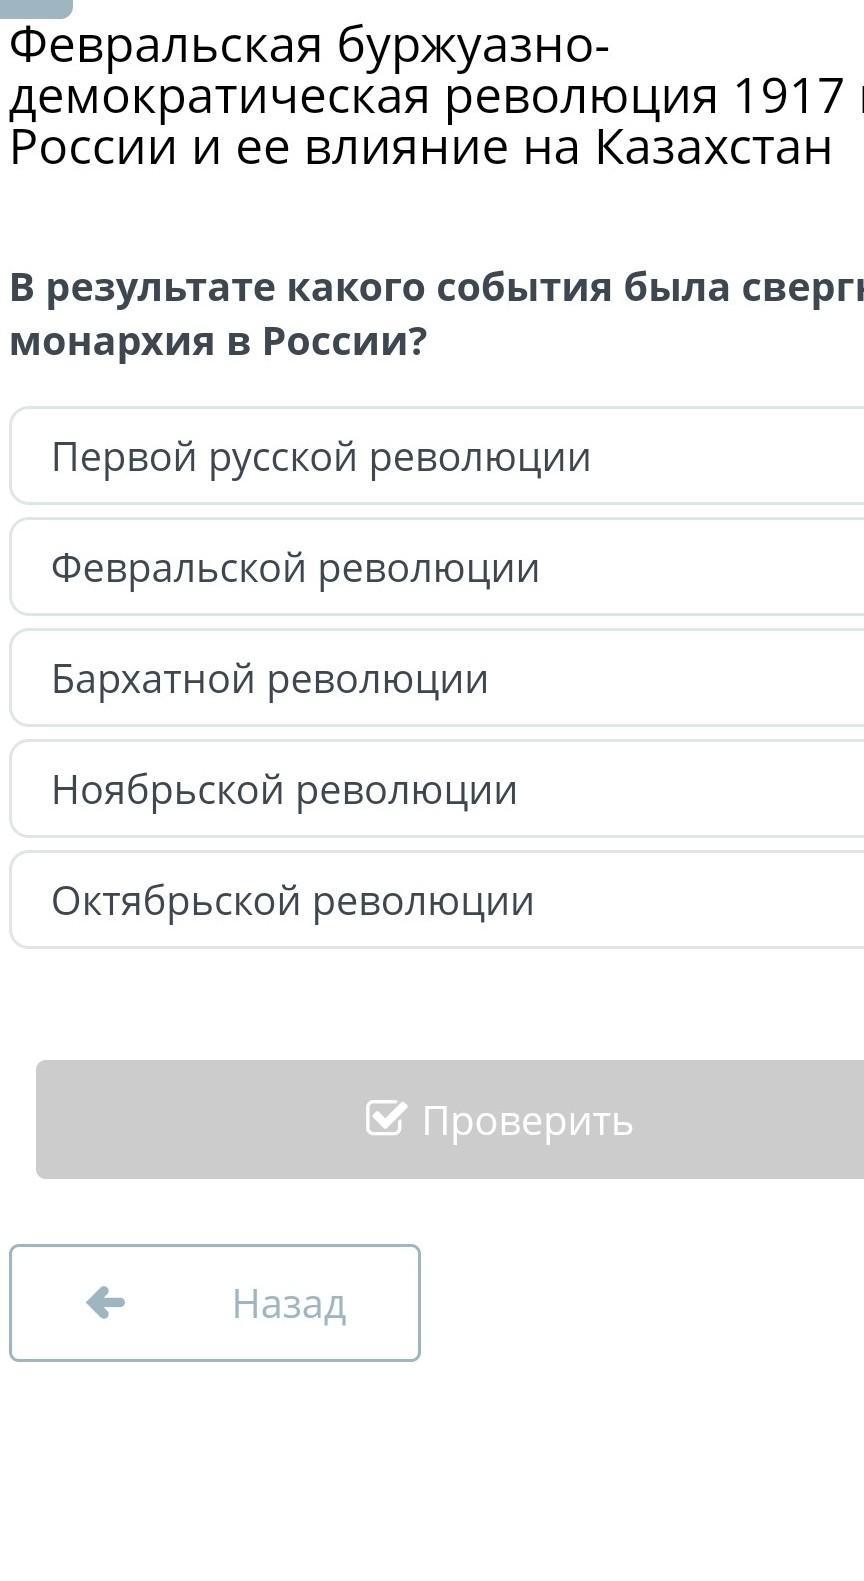Click the left arrow icon beside Назад
Image resolution: width=864 pixels, height=1581 pixels.
[105, 1302]
